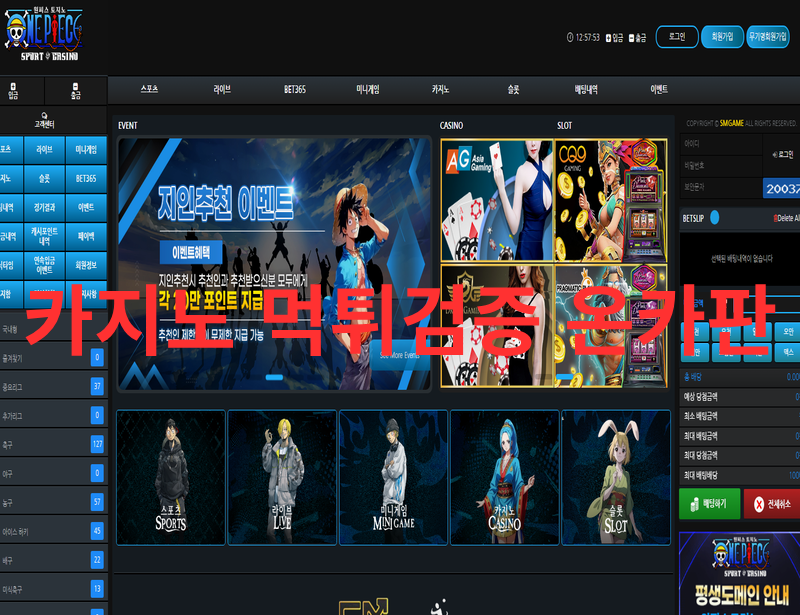Click the deposit icon in left sidebar
Viewport: 800px width, 615px height.
click(13, 86)
